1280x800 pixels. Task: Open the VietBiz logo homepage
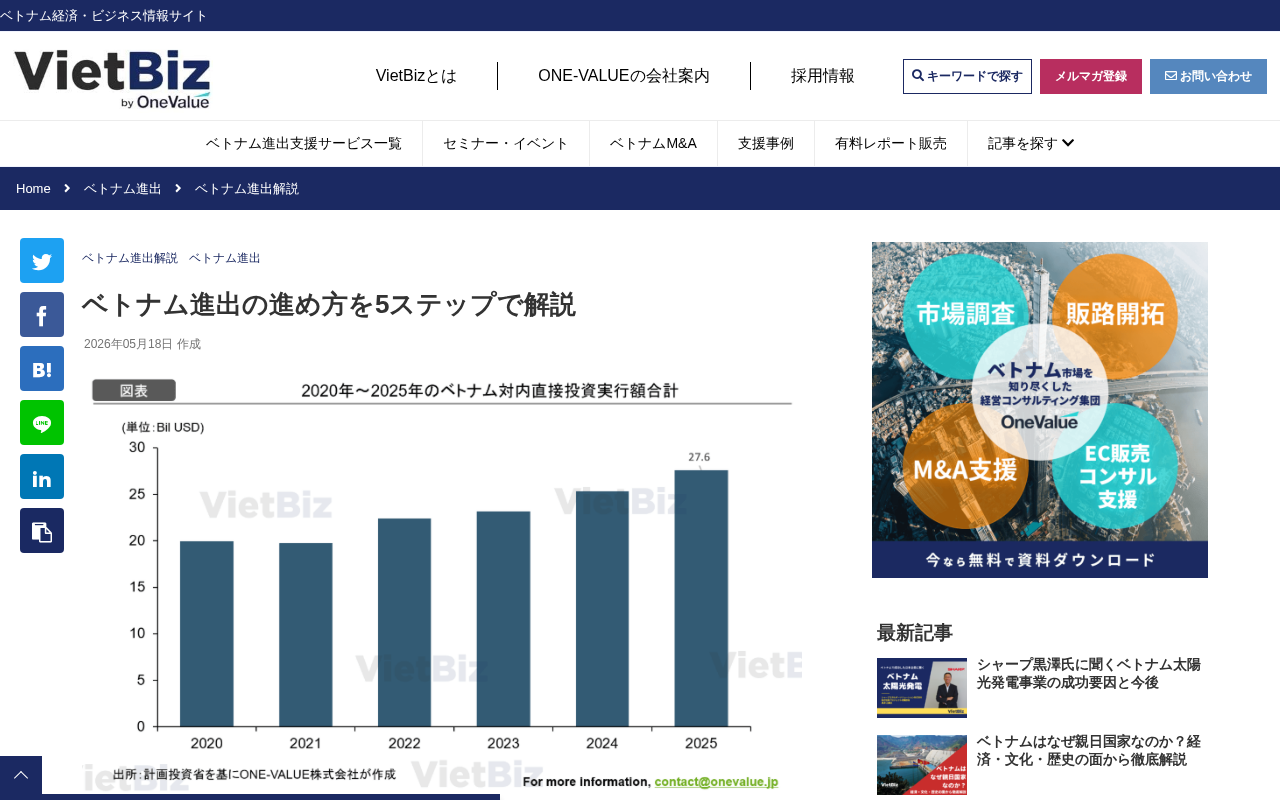(x=112, y=79)
